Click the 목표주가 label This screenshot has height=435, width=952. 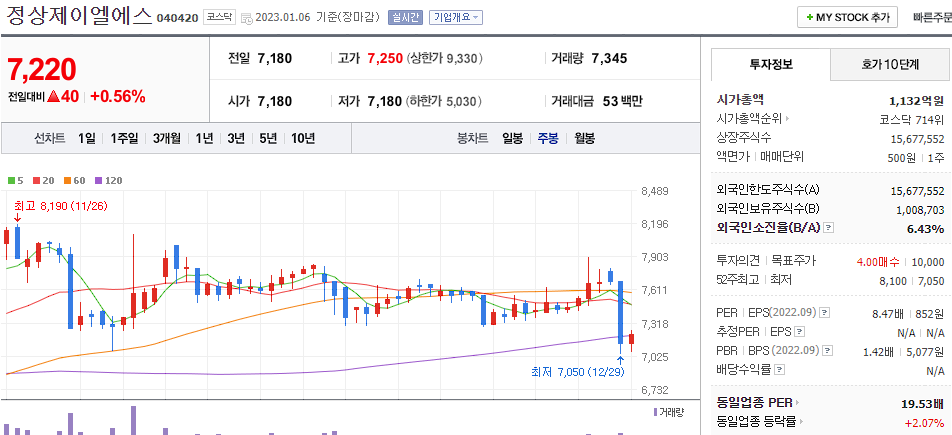(793, 261)
